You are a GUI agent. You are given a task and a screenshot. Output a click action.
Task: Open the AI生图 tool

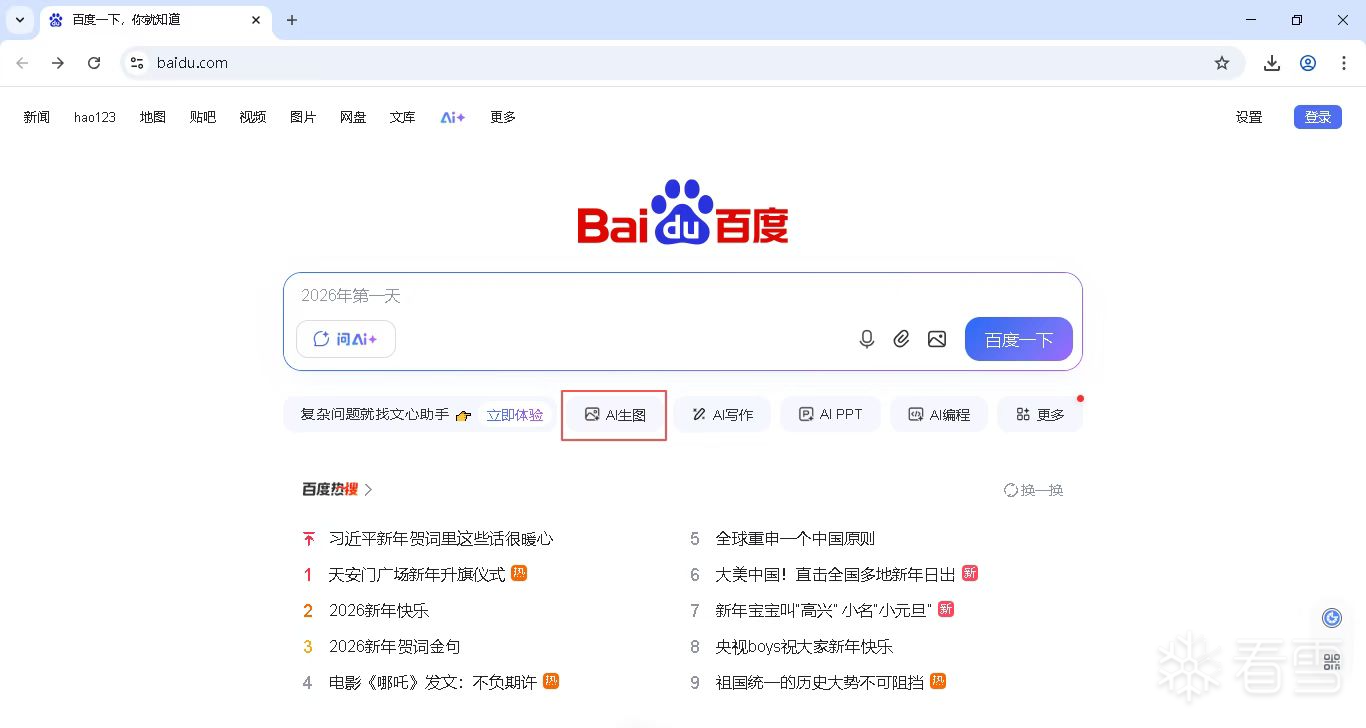coord(615,415)
